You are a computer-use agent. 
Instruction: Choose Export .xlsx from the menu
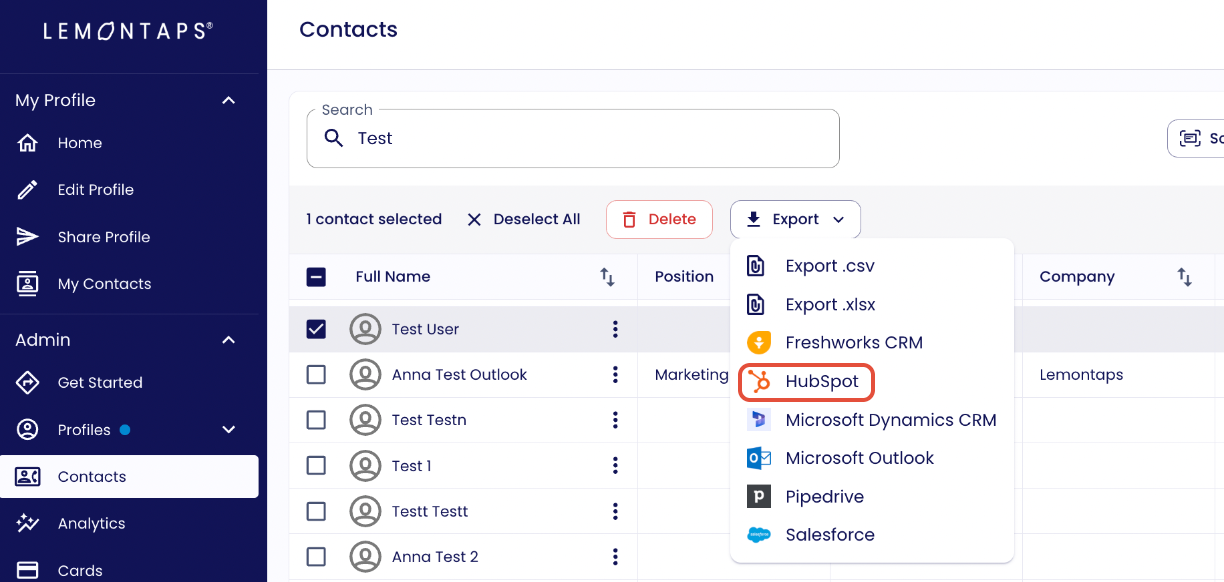872,305
